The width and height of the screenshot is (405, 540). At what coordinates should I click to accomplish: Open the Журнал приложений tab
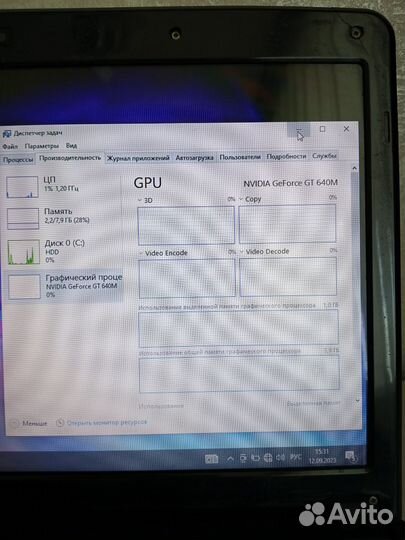coord(138,158)
